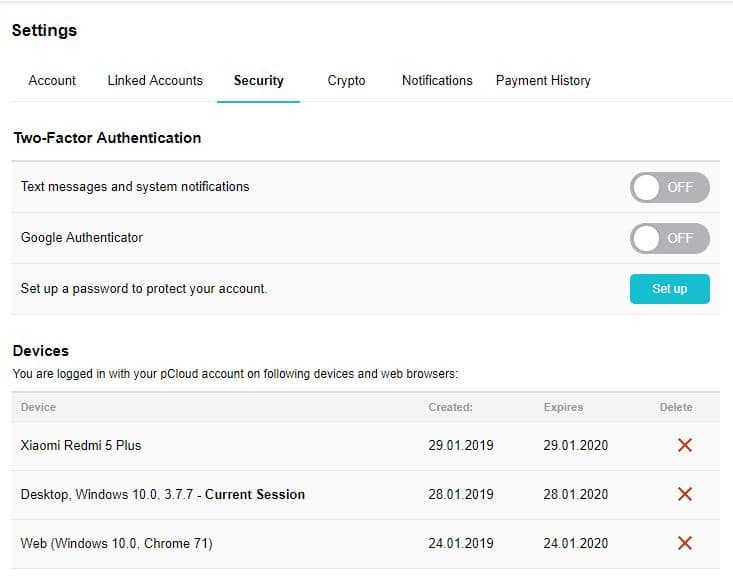The image size is (733, 580).
Task: Click the Delete column header
Action: (x=676, y=407)
